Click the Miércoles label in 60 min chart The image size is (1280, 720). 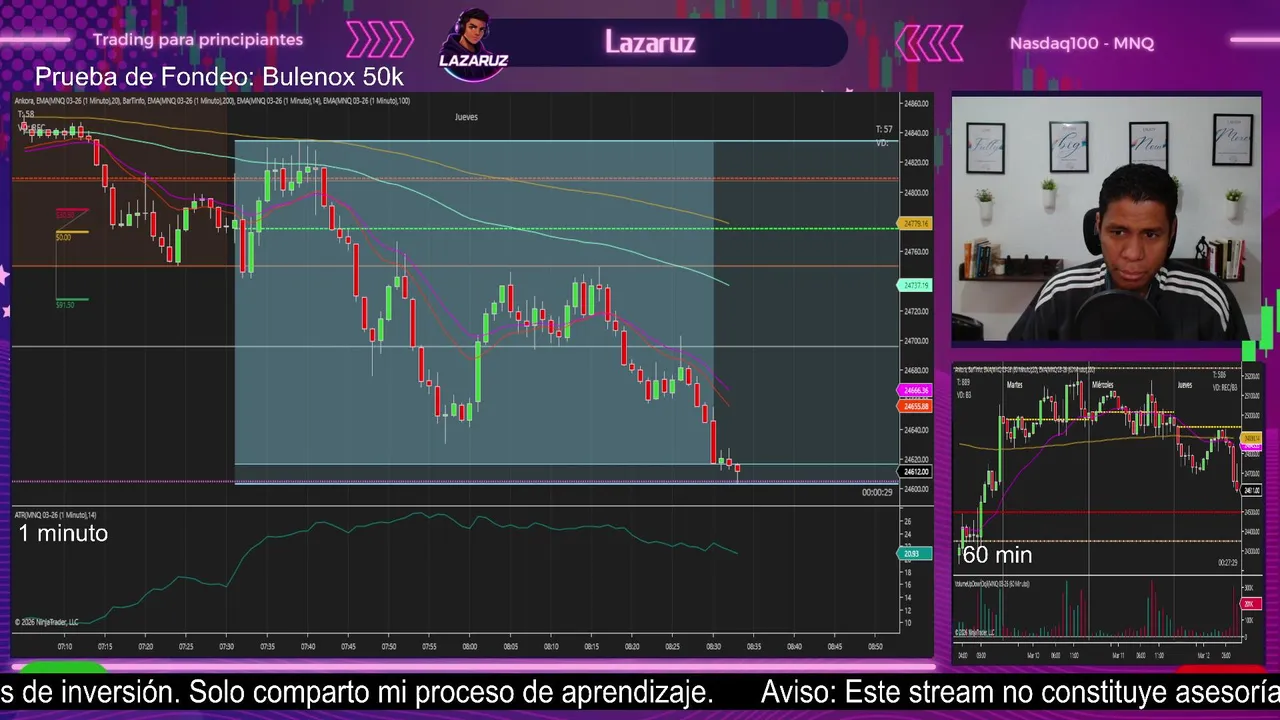pos(1103,385)
